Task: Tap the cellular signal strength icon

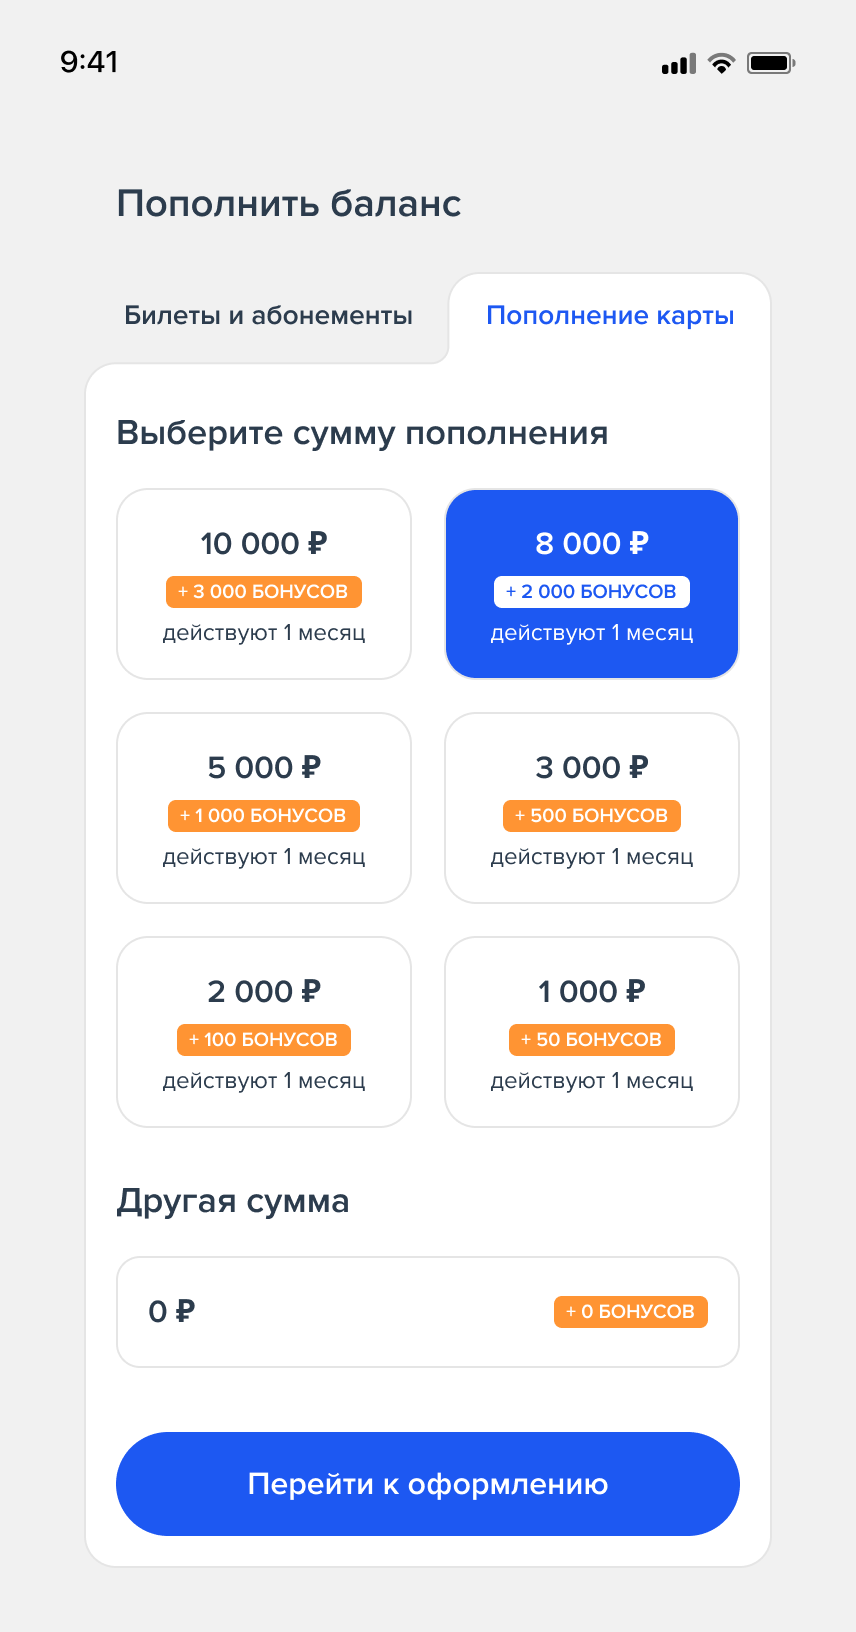Action: pos(678,65)
